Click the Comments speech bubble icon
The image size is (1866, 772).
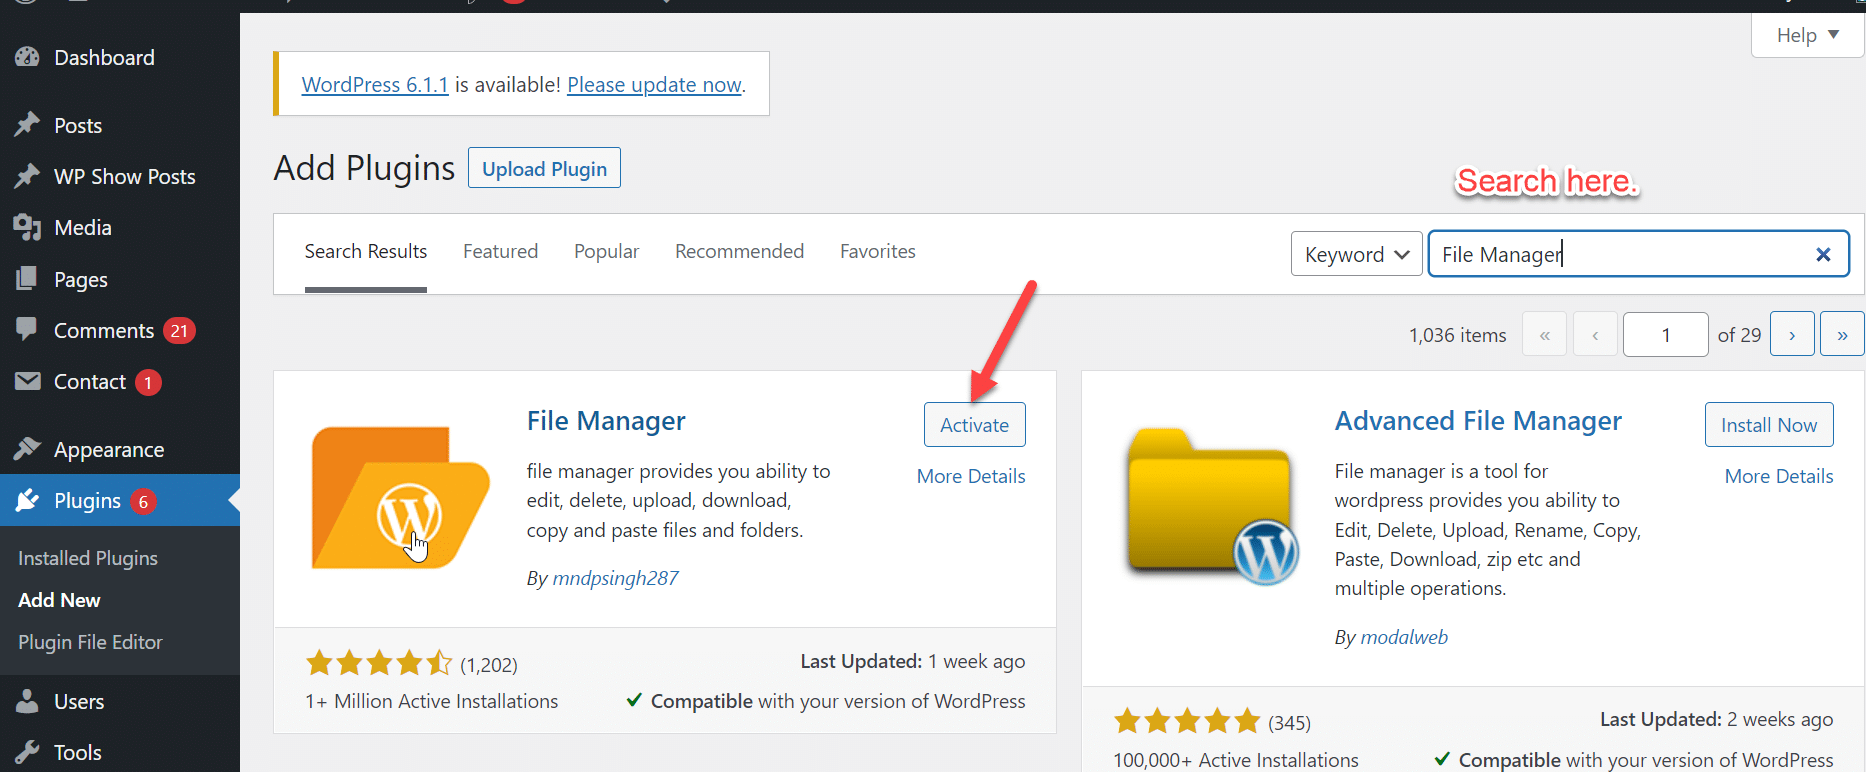pos(27,329)
